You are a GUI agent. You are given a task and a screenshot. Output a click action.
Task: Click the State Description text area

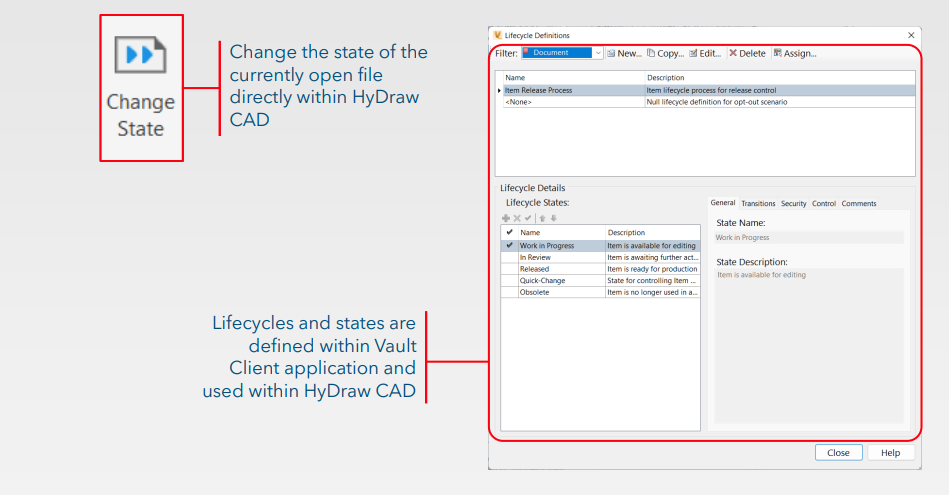pos(809,346)
